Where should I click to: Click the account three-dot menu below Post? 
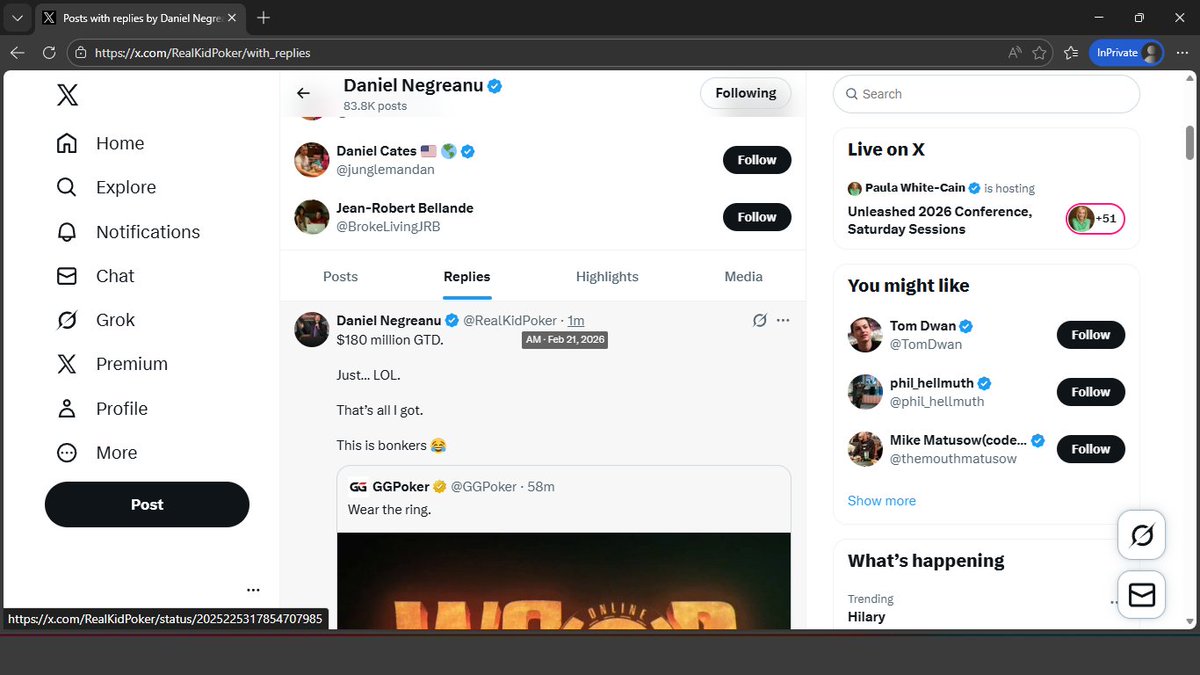(x=253, y=590)
